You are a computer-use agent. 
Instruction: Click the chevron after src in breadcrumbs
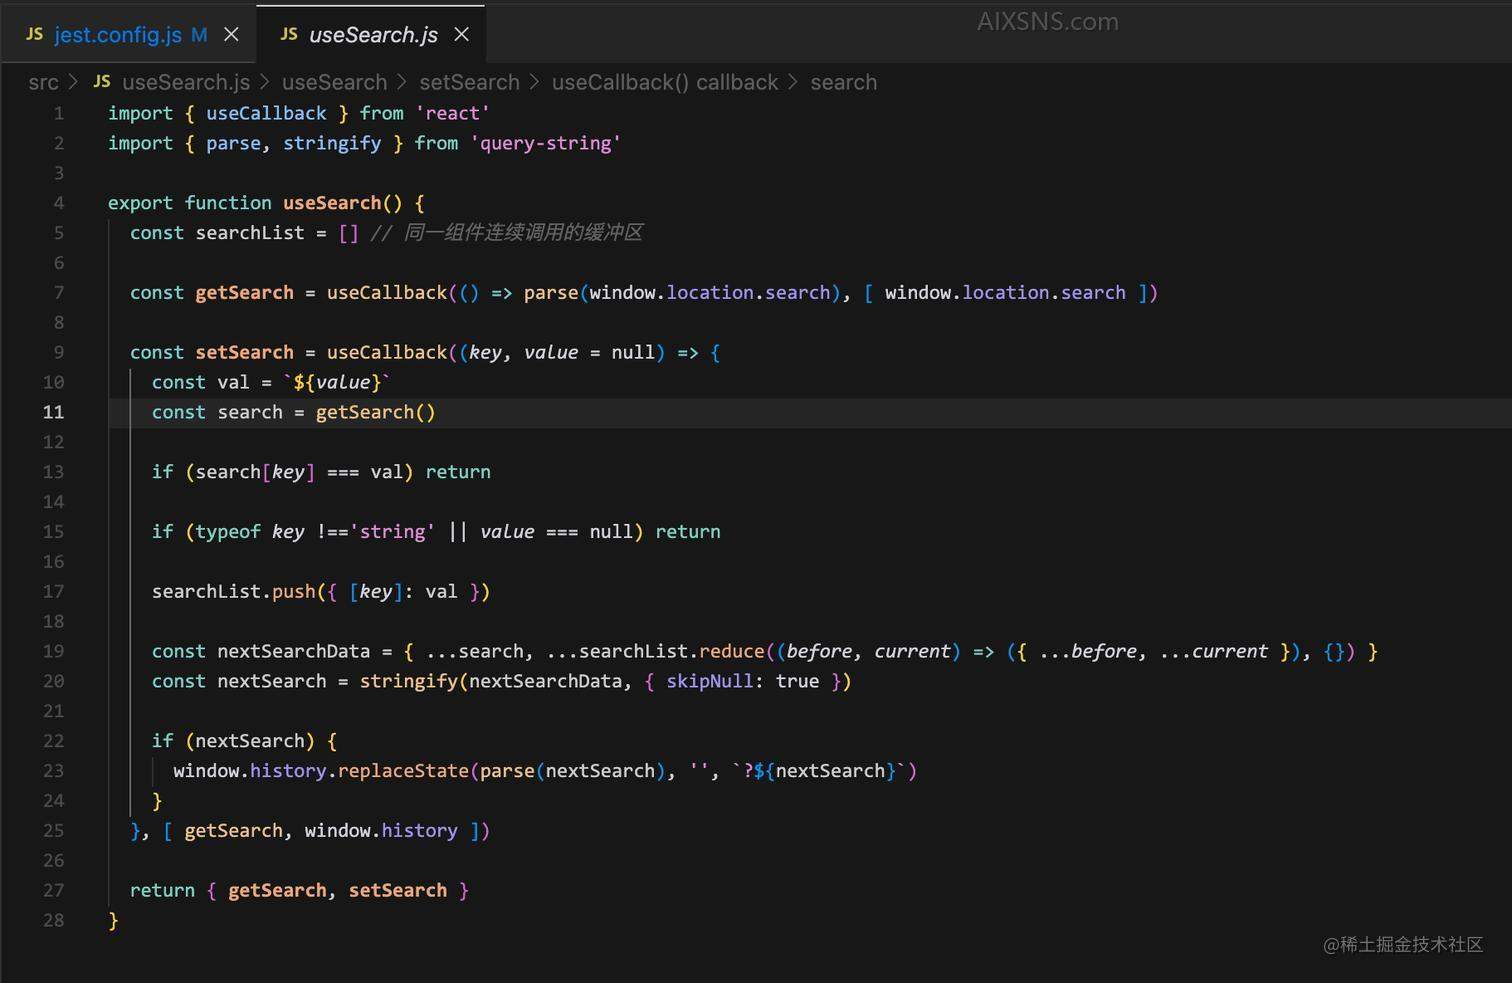pyautogui.click(x=73, y=83)
